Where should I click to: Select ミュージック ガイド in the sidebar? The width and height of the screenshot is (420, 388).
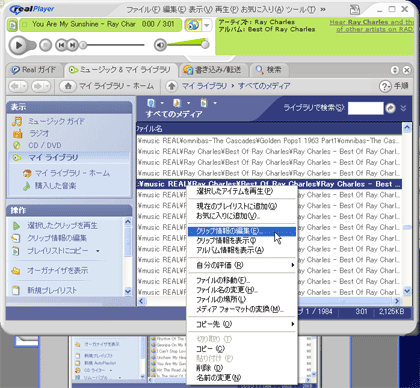(56, 121)
